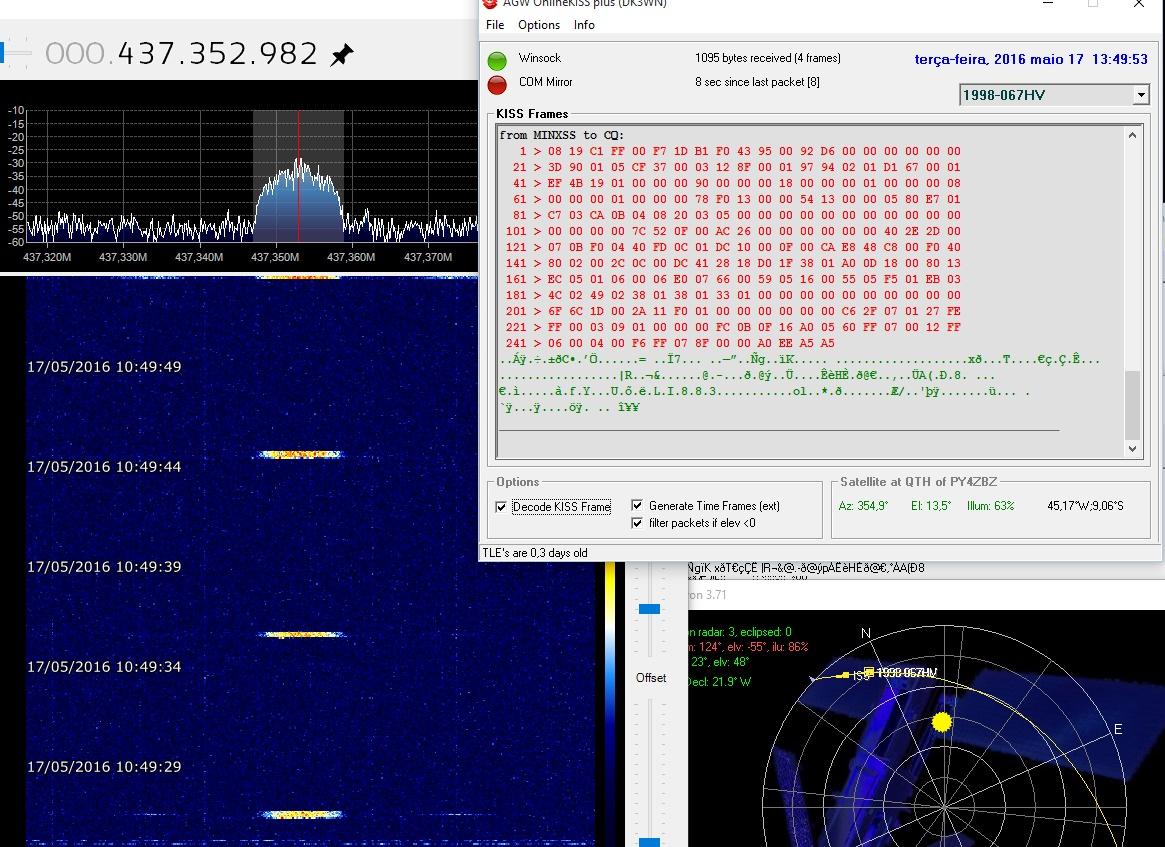This screenshot has height=847, width=1165.
Task: Click the pin icon beside the SDR# frequency
Action: click(343, 54)
